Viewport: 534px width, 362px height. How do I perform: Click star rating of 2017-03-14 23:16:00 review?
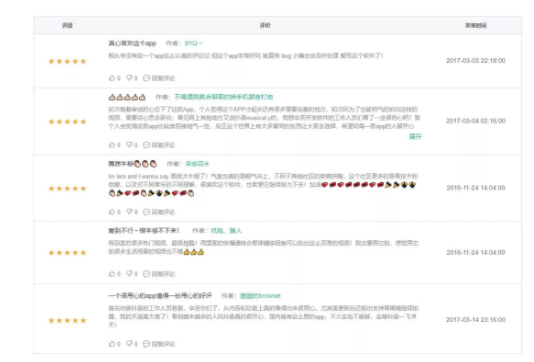(x=67, y=320)
